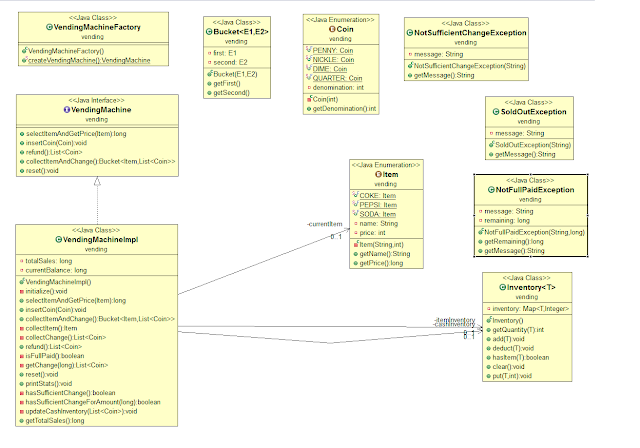Select the remaining: long field
Image resolution: width=640 pixels, height=448 pixels.
coord(507,221)
